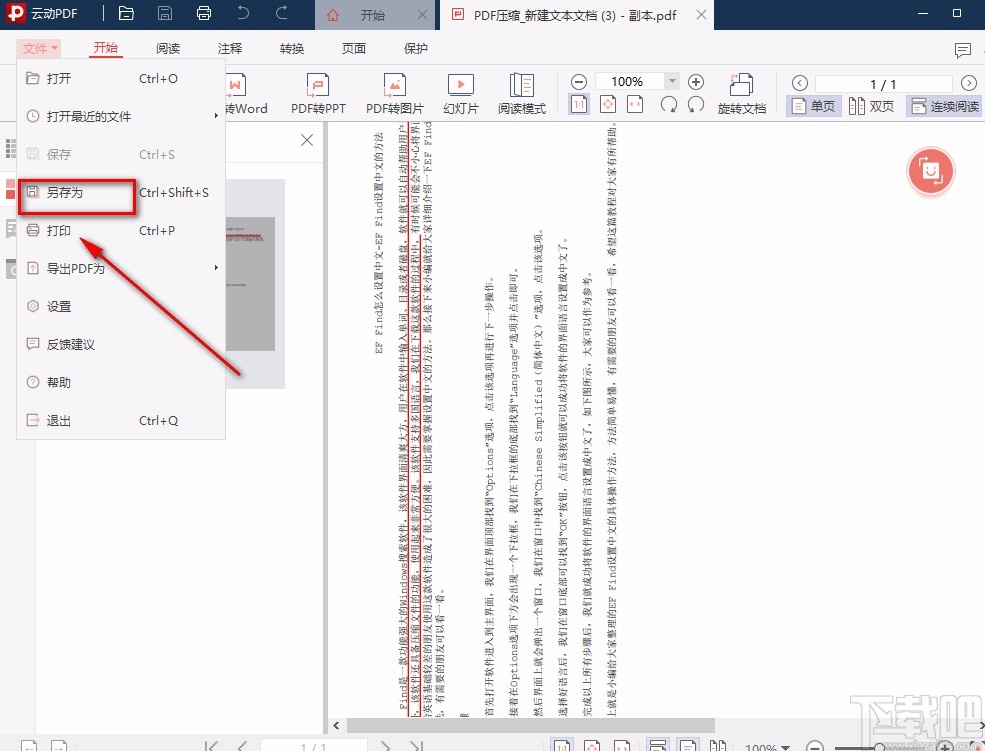Redo with the title bar redo arrow

click(282, 13)
